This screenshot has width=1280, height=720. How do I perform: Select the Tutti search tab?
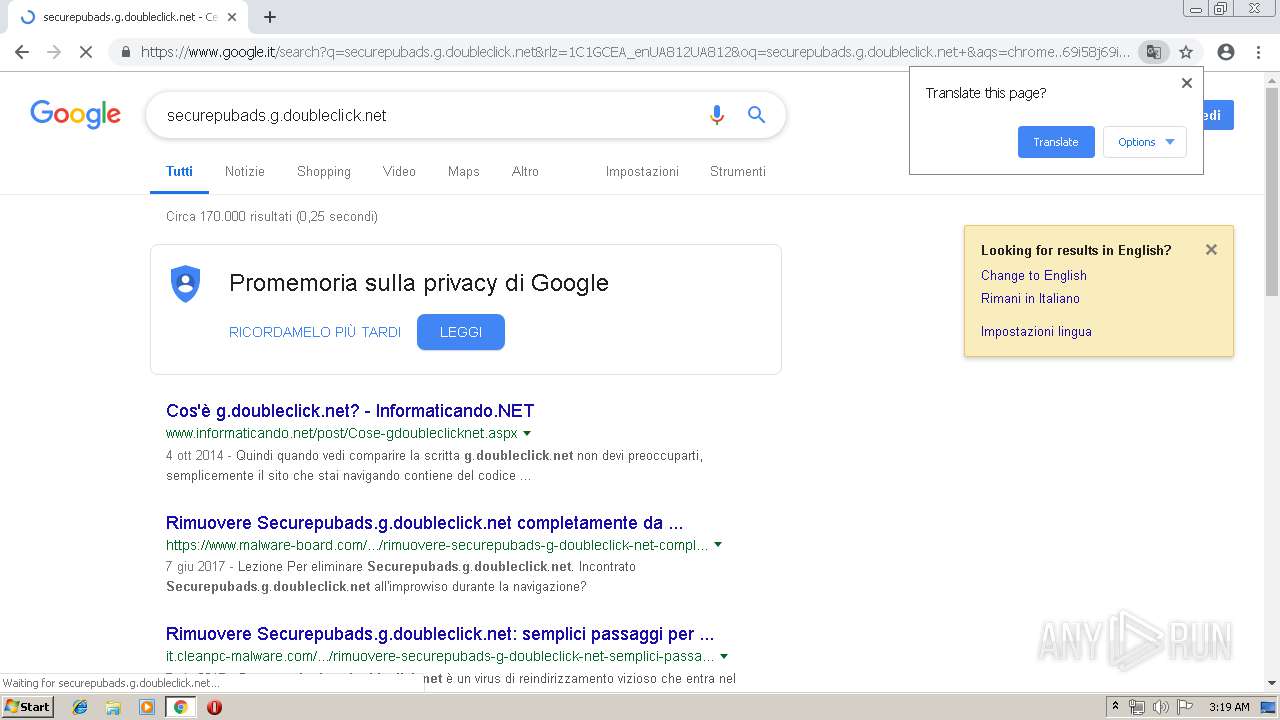click(x=179, y=172)
